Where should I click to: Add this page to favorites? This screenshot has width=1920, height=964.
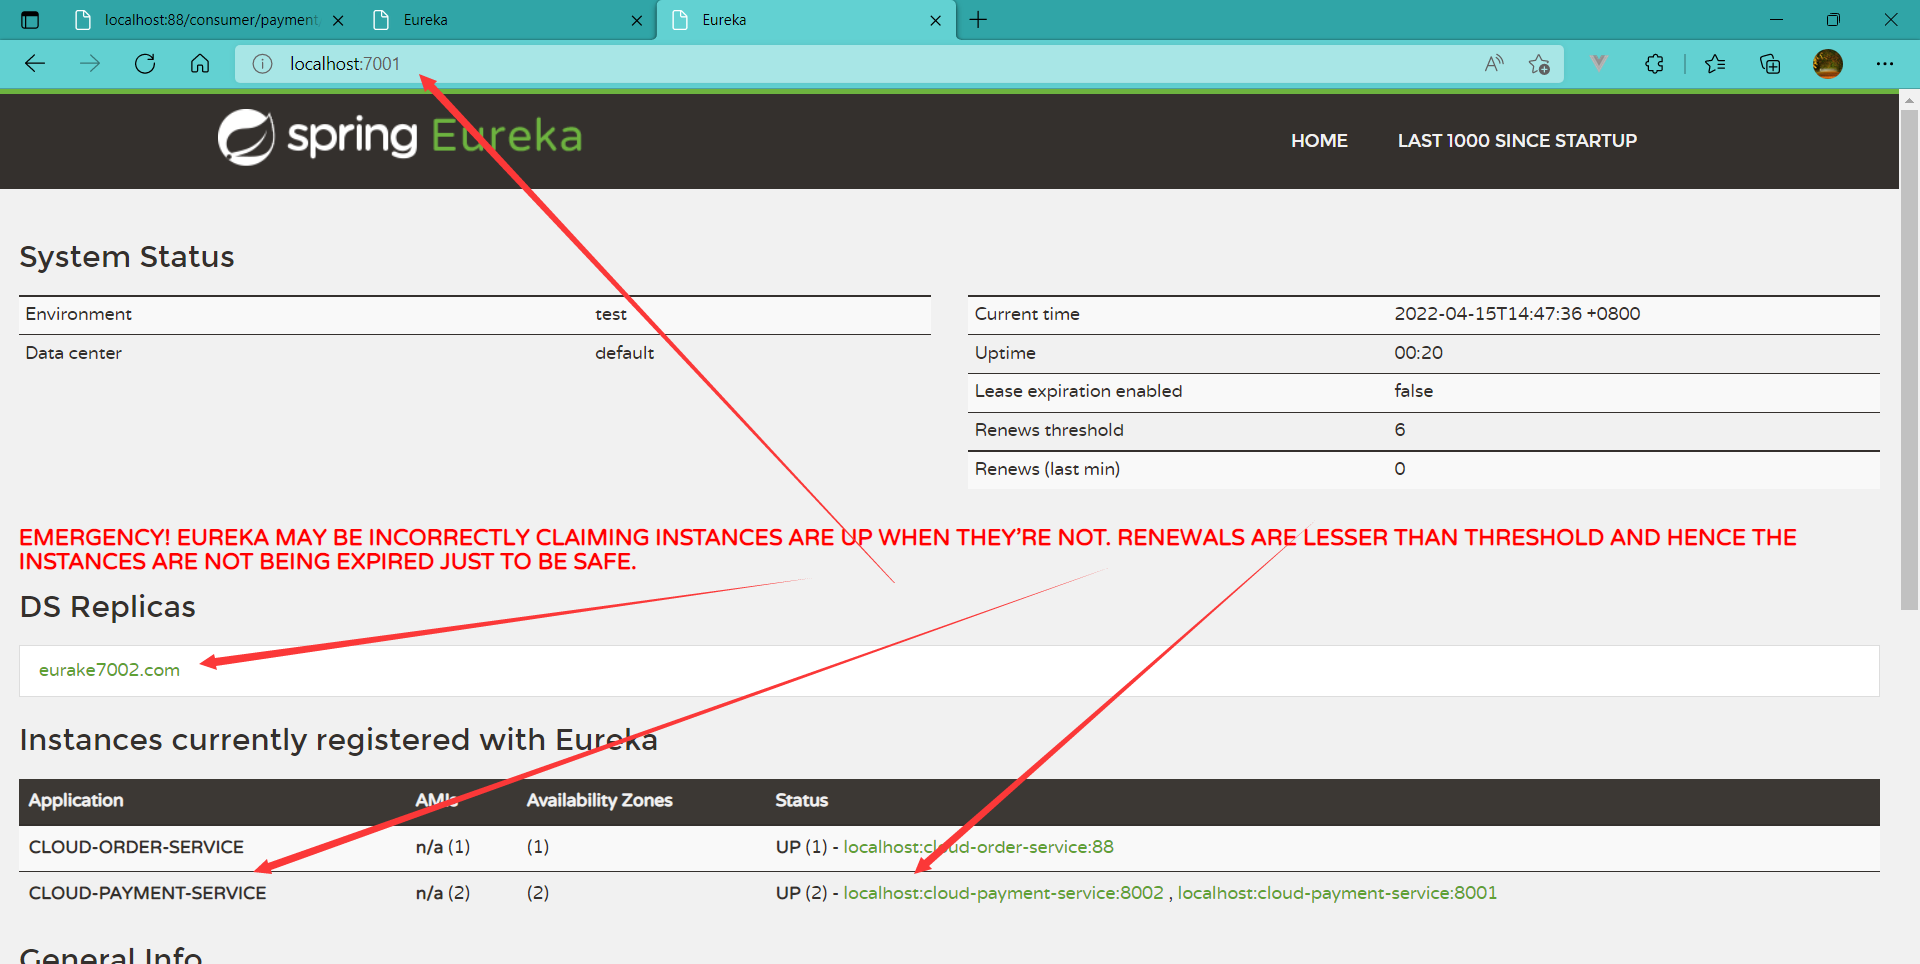(1539, 64)
